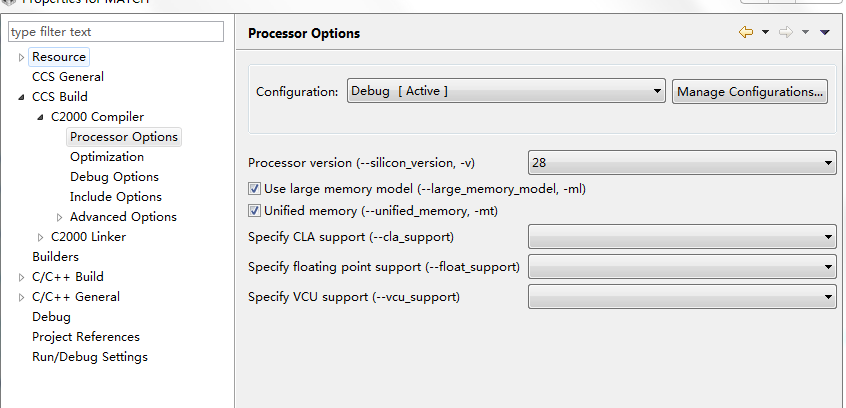This screenshot has width=846, height=408.
Task: Disable the Unified memory checkbox
Action: [254, 211]
